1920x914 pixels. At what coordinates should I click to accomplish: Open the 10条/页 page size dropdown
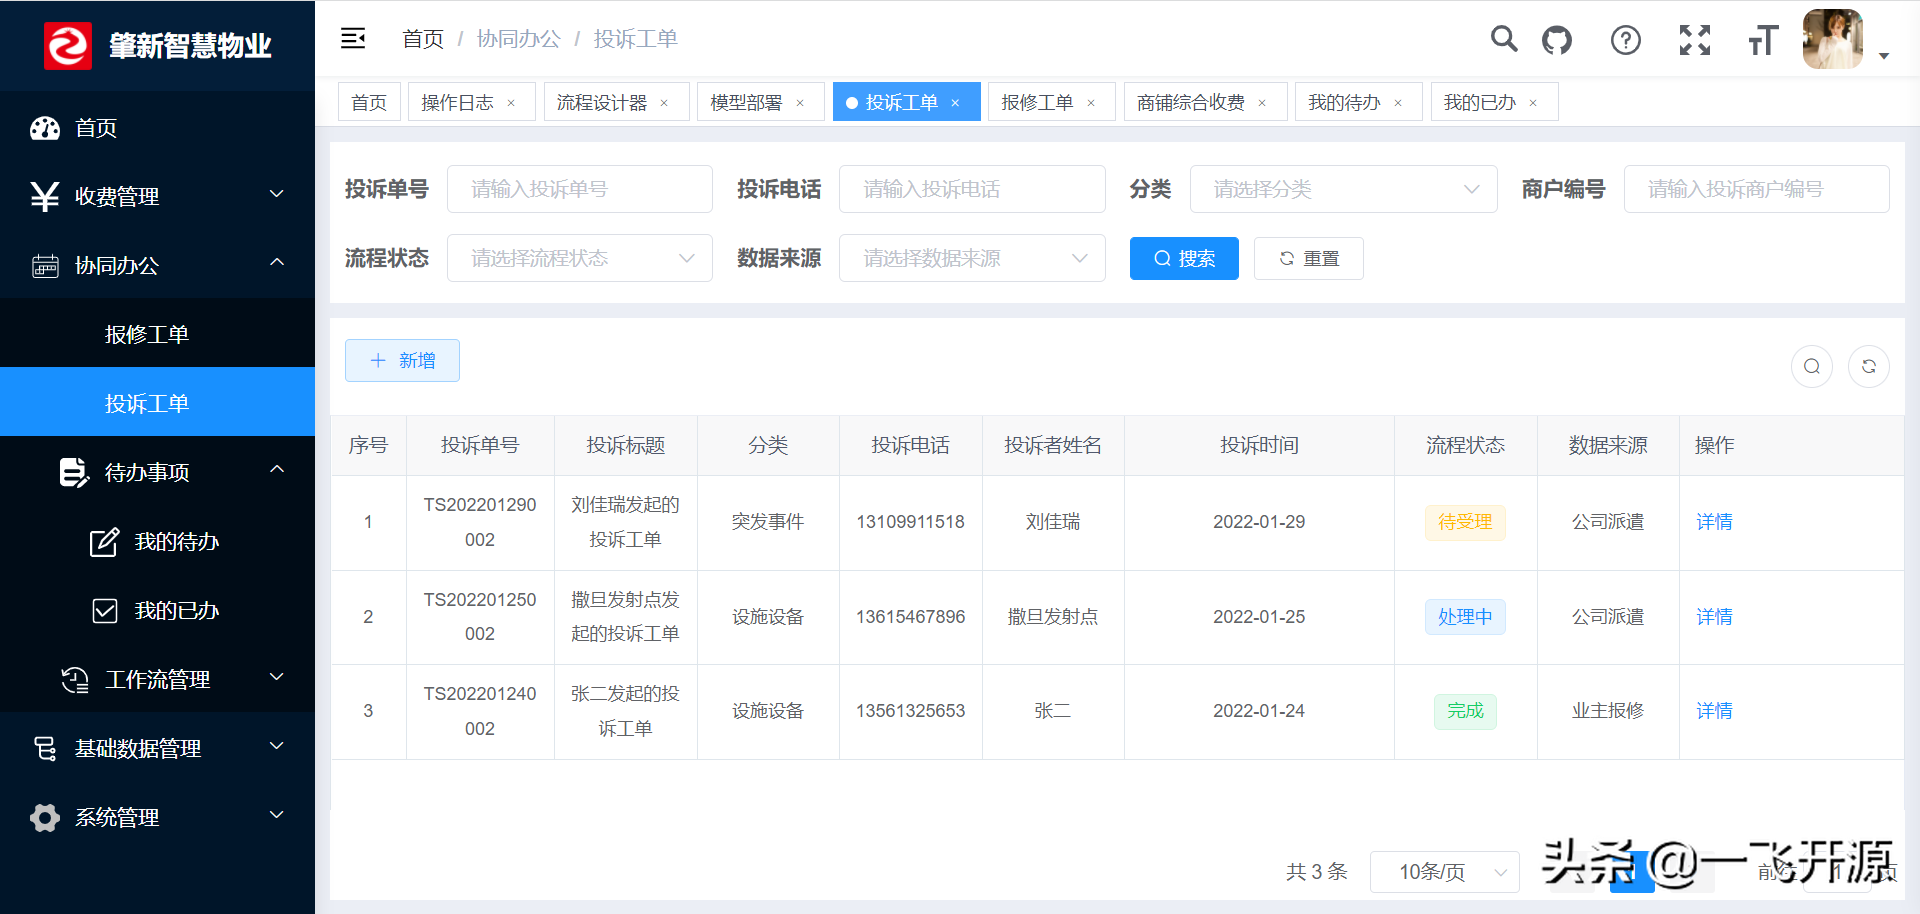pos(1444,872)
